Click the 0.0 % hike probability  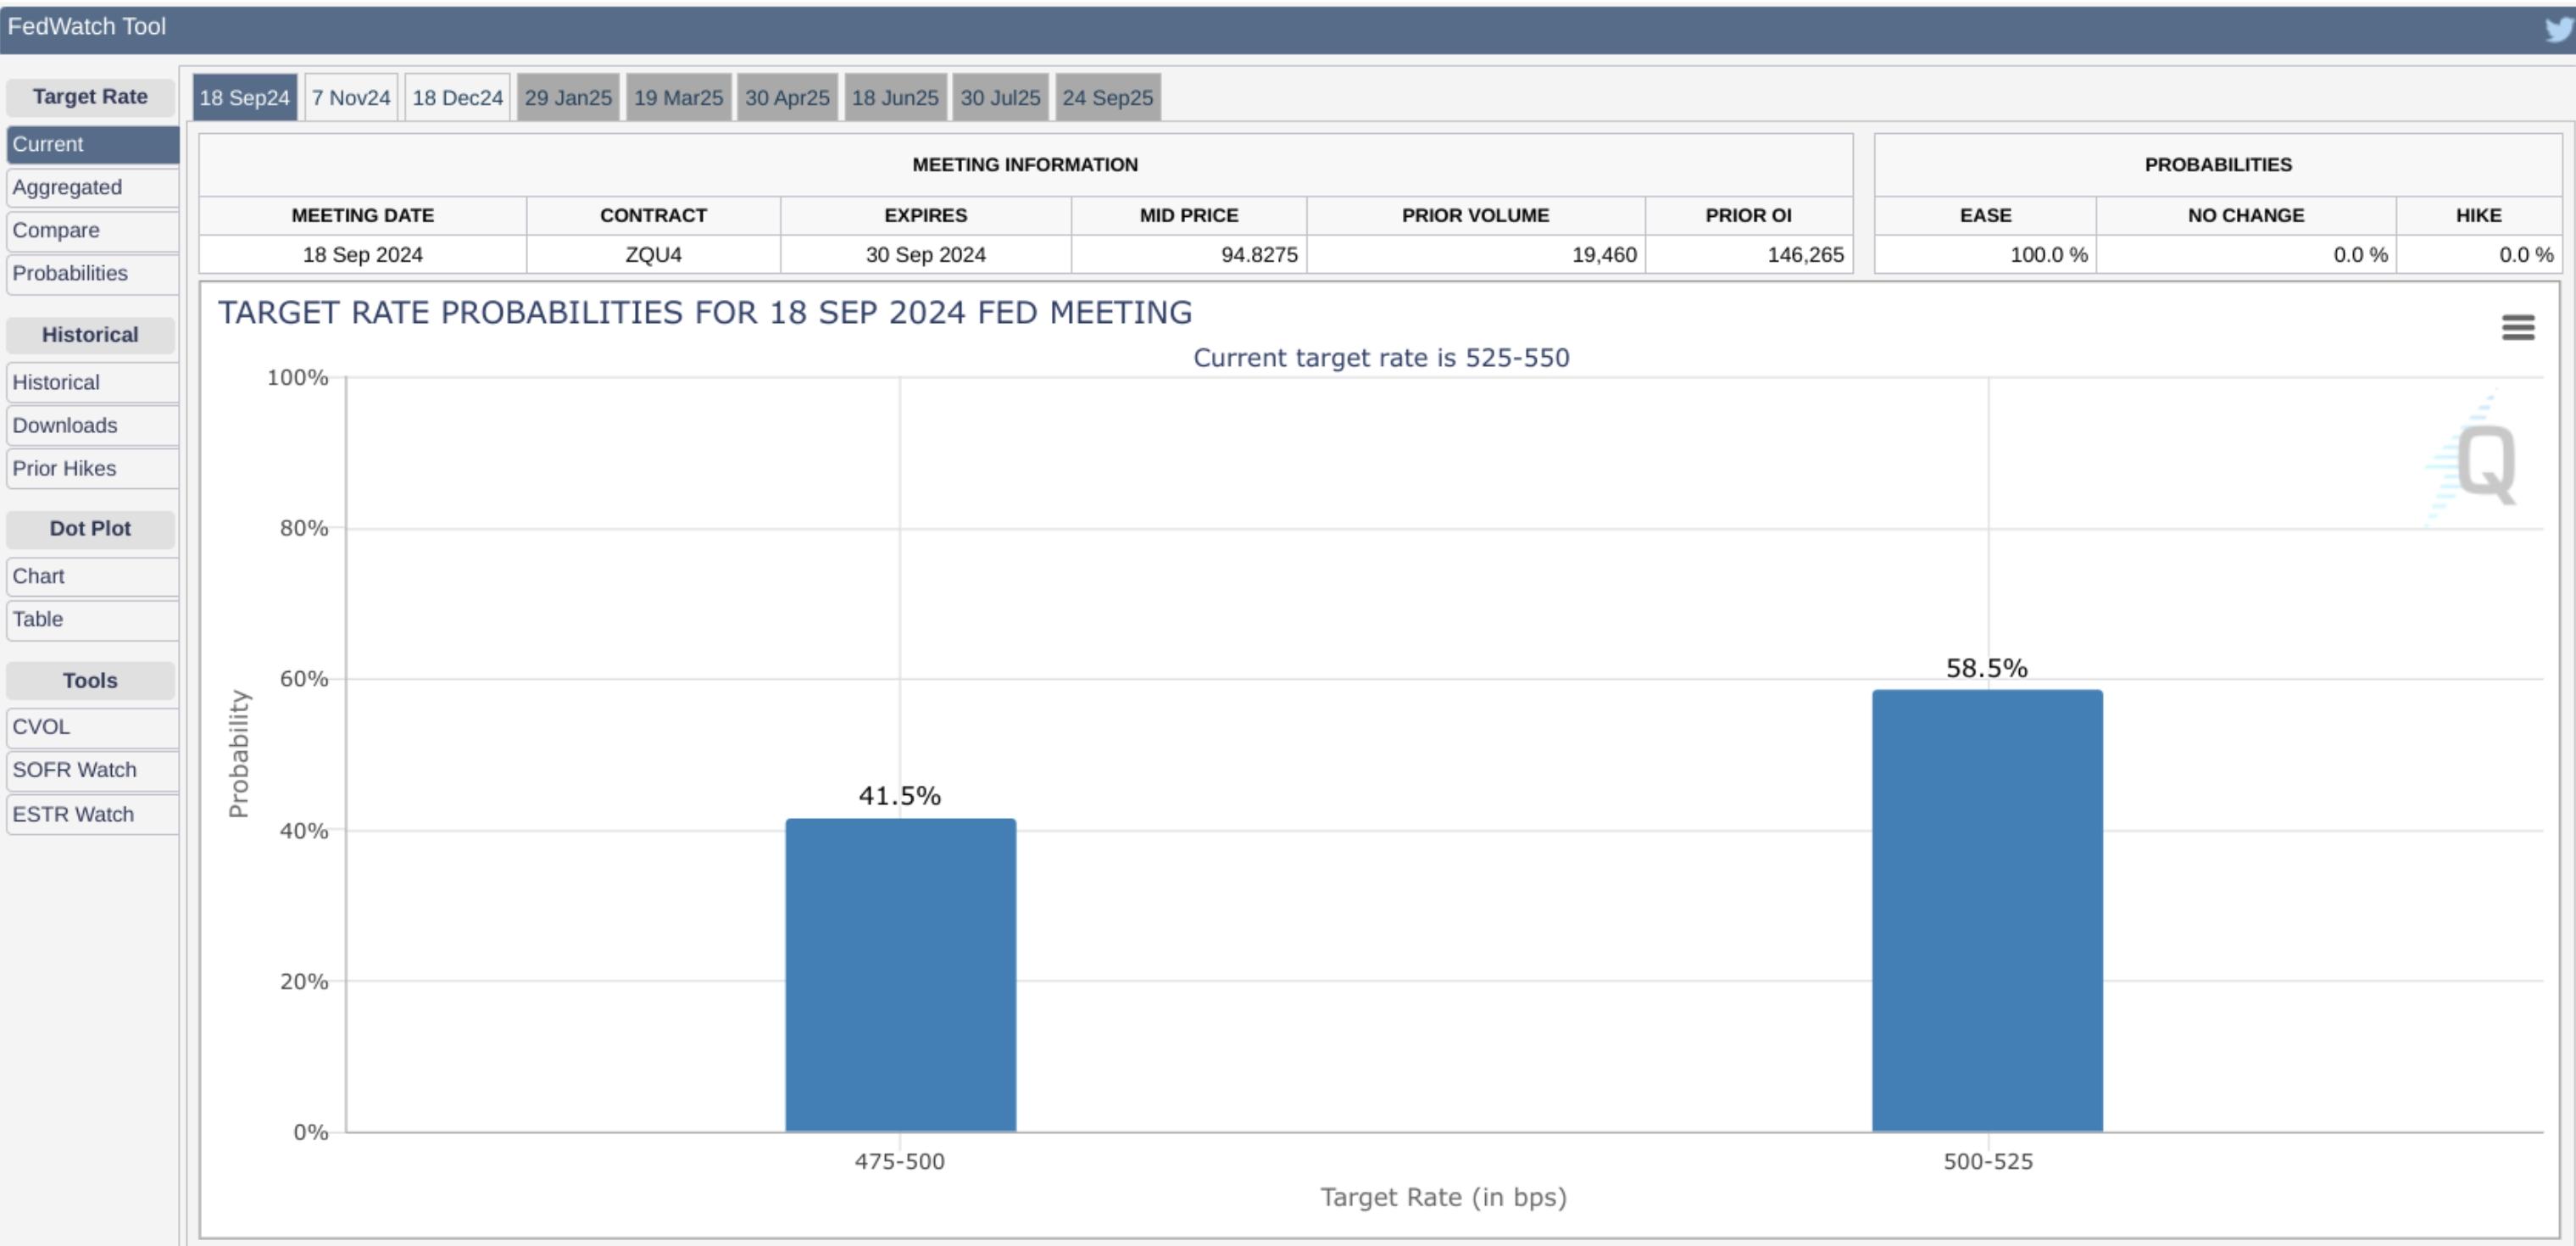pos(2526,255)
